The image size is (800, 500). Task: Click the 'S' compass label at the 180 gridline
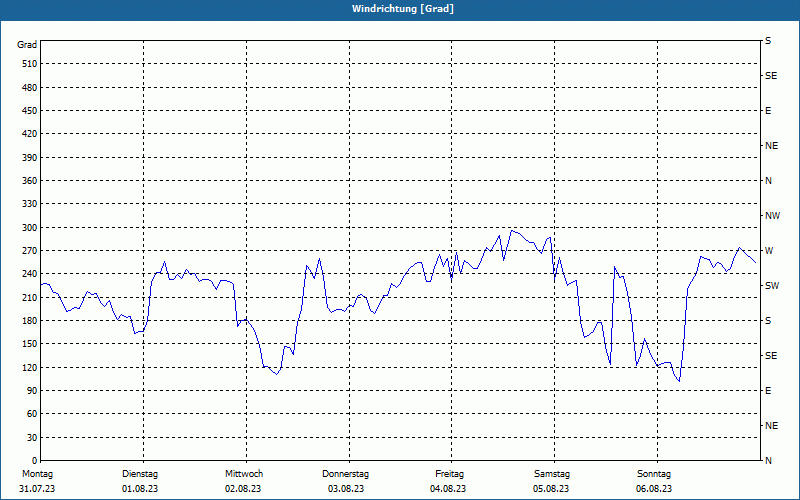pos(768,320)
